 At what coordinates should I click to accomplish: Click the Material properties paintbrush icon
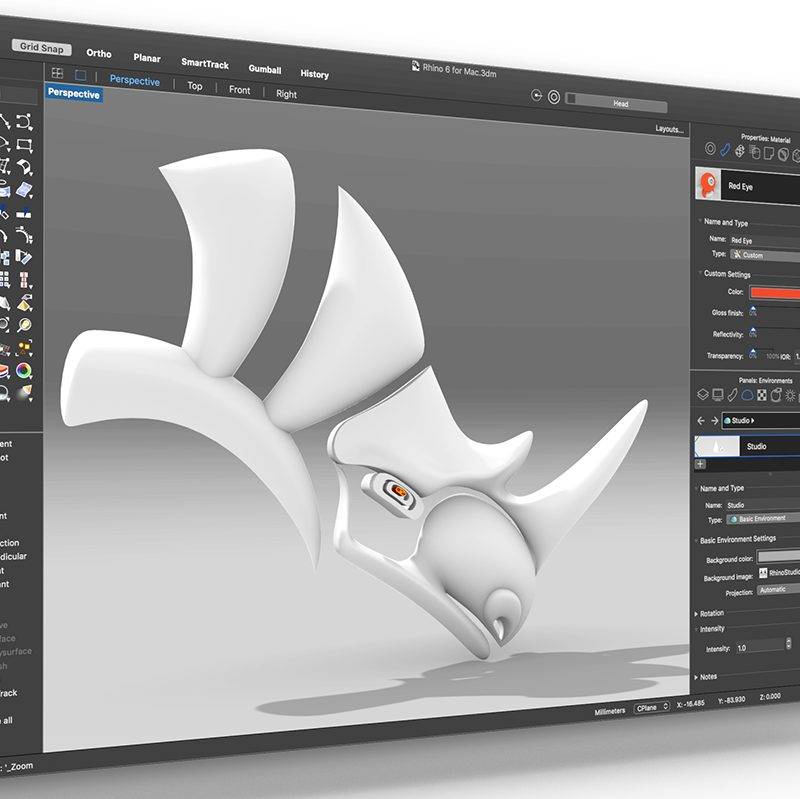(725, 151)
